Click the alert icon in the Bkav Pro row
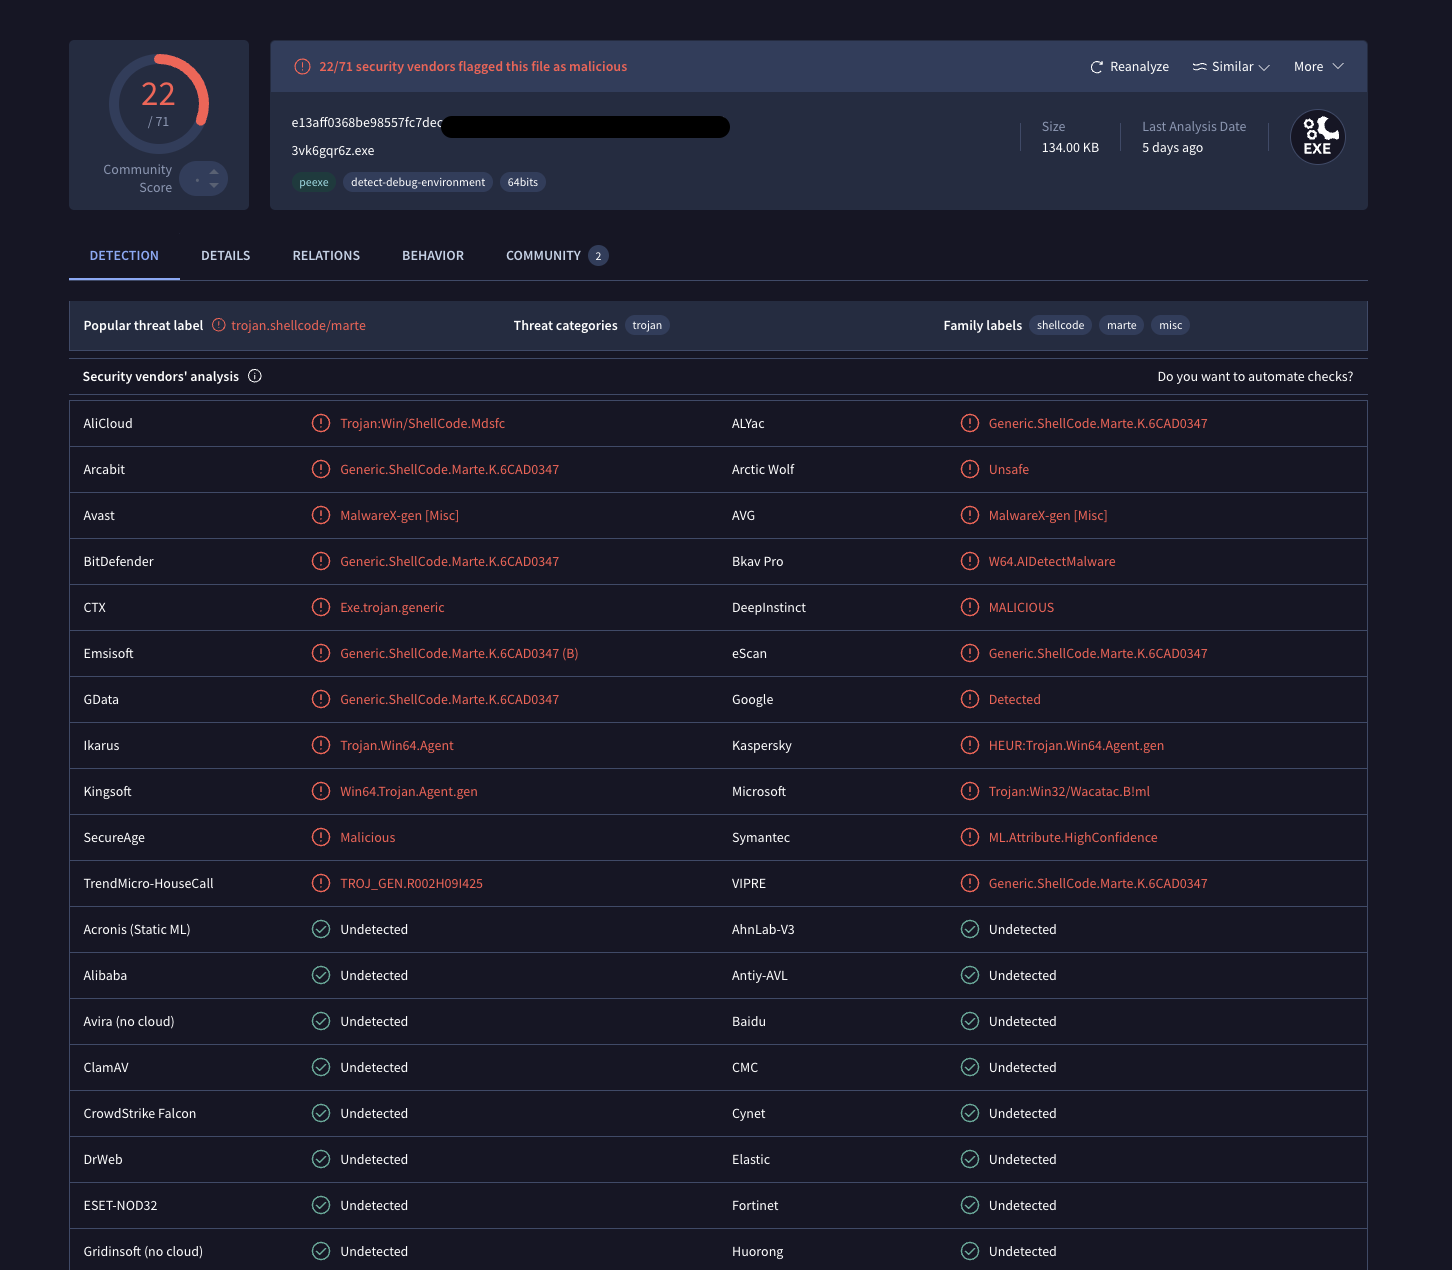The width and height of the screenshot is (1452, 1270). tap(970, 561)
